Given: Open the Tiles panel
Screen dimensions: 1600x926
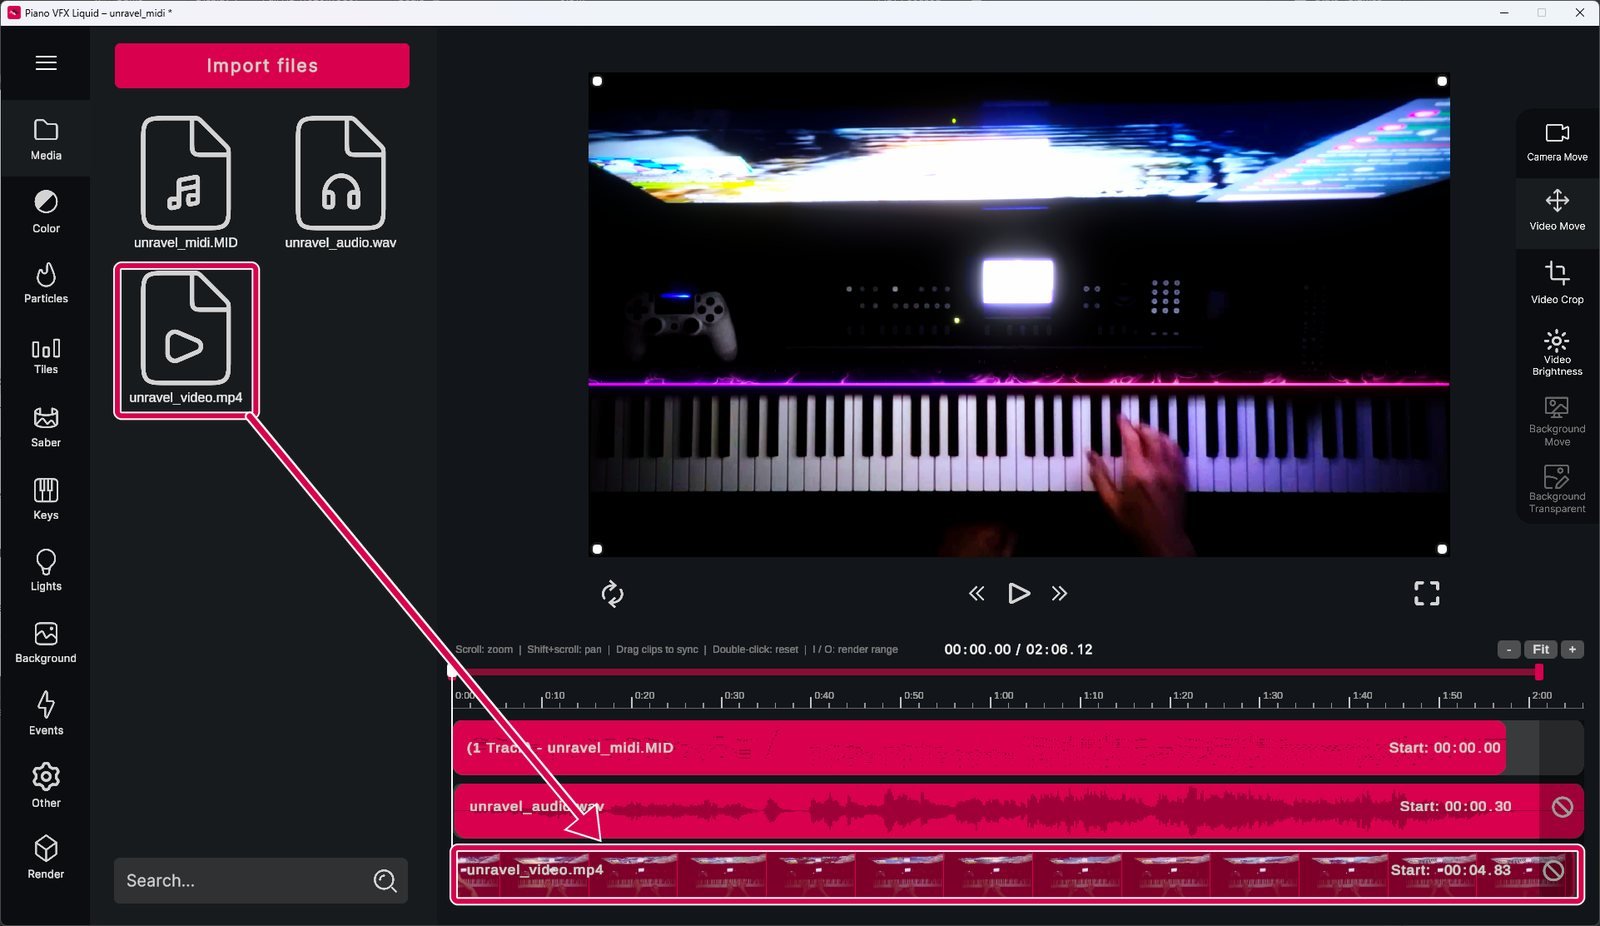Looking at the screenshot, I should point(46,355).
